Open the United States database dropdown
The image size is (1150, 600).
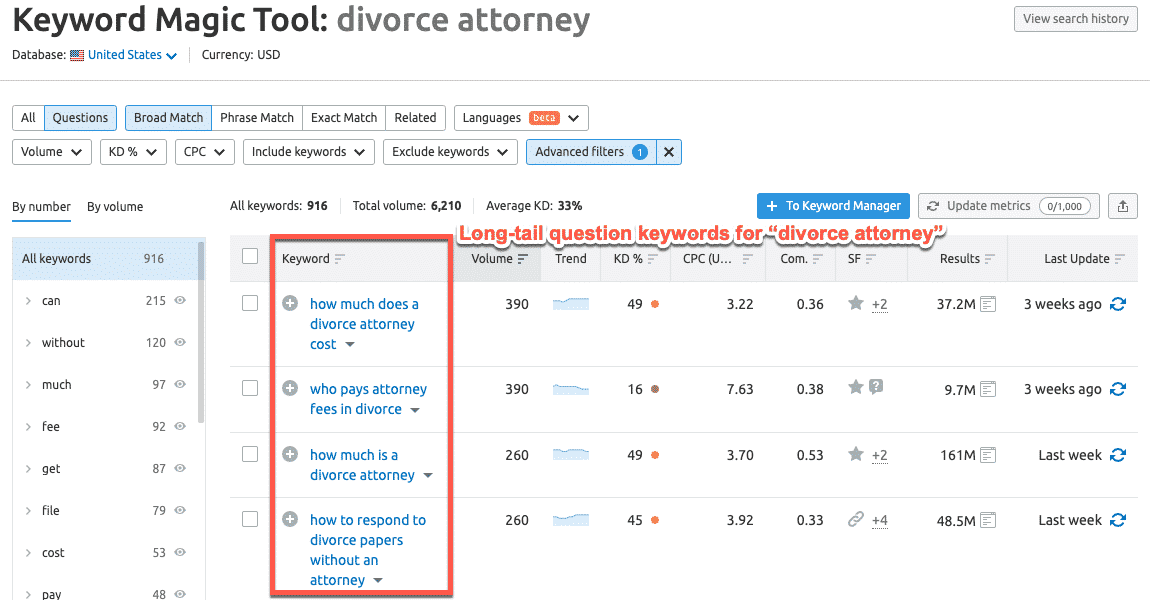[131, 55]
